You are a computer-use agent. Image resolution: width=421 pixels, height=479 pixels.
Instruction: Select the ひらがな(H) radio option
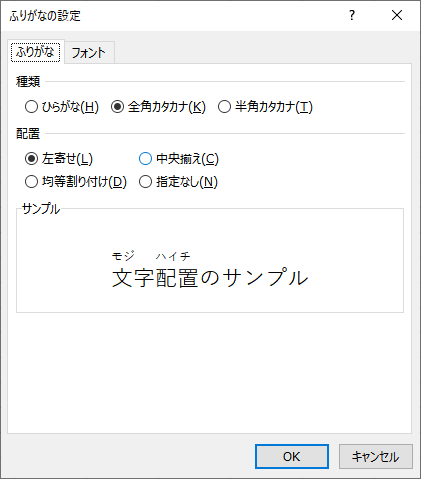(62, 107)
